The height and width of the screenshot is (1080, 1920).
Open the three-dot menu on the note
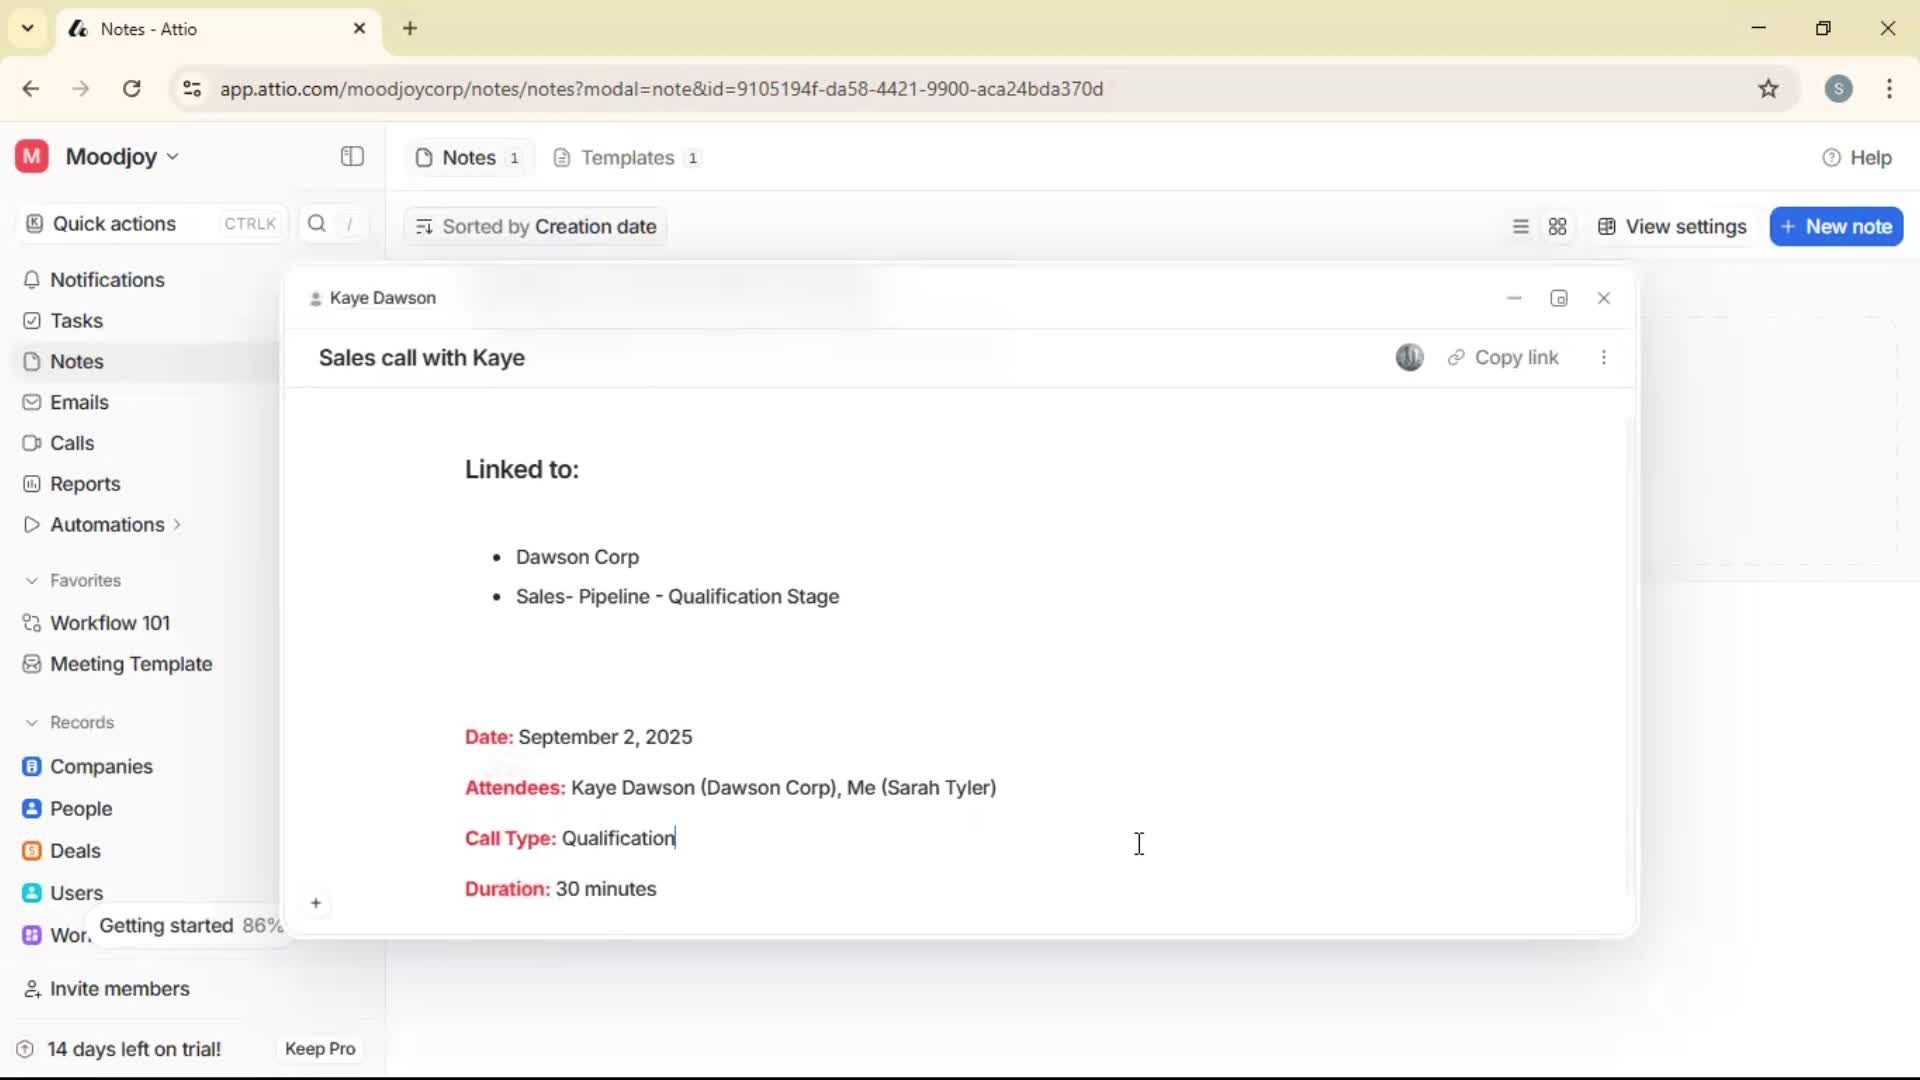coord(1604,357)
